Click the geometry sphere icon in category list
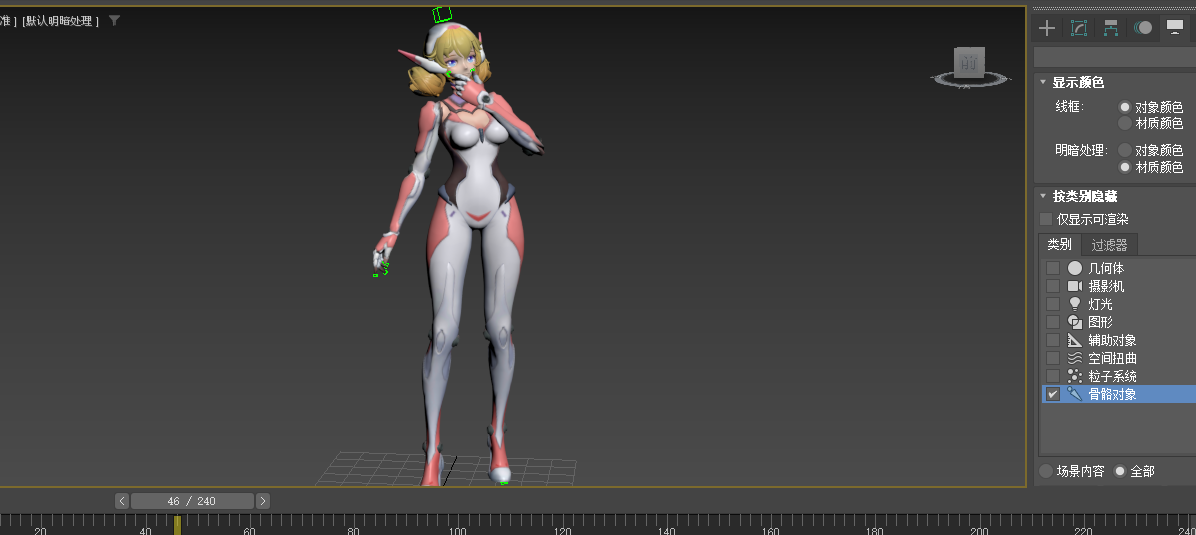This screenshot has width=1196, height=535. pos(1075,268)
